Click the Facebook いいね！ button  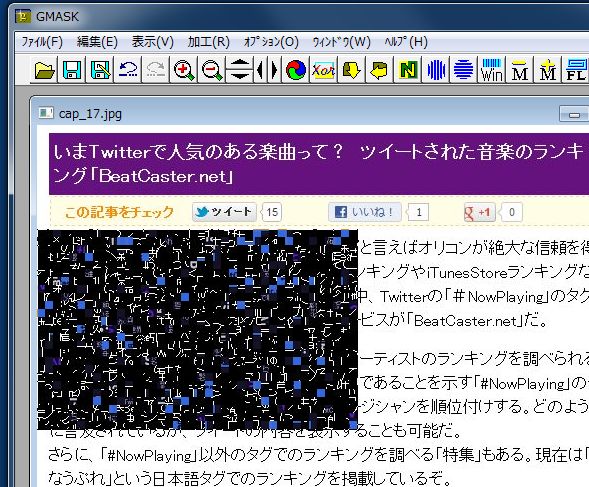coord(365,212)
